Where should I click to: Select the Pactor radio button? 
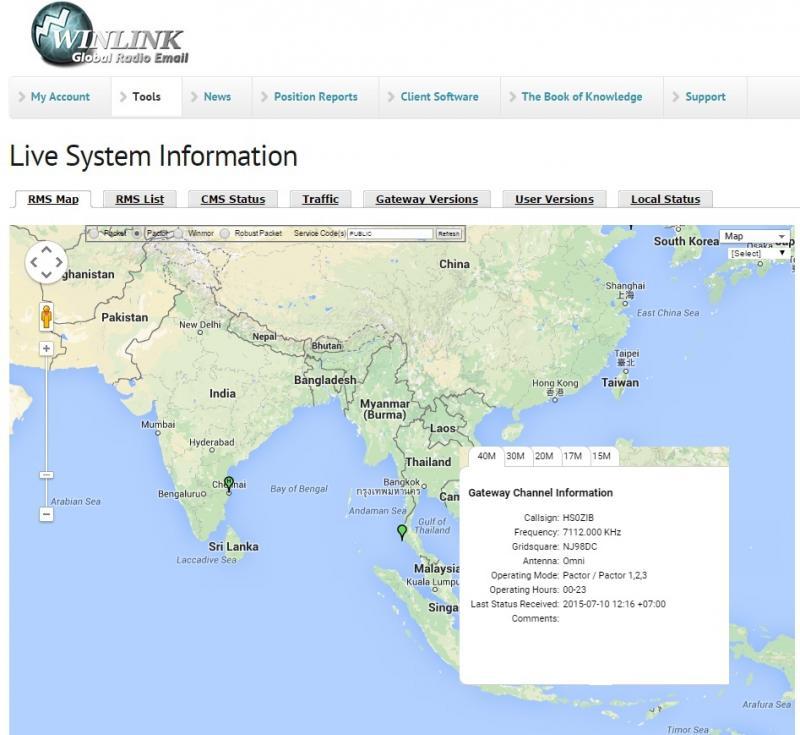tap(137, 234)
